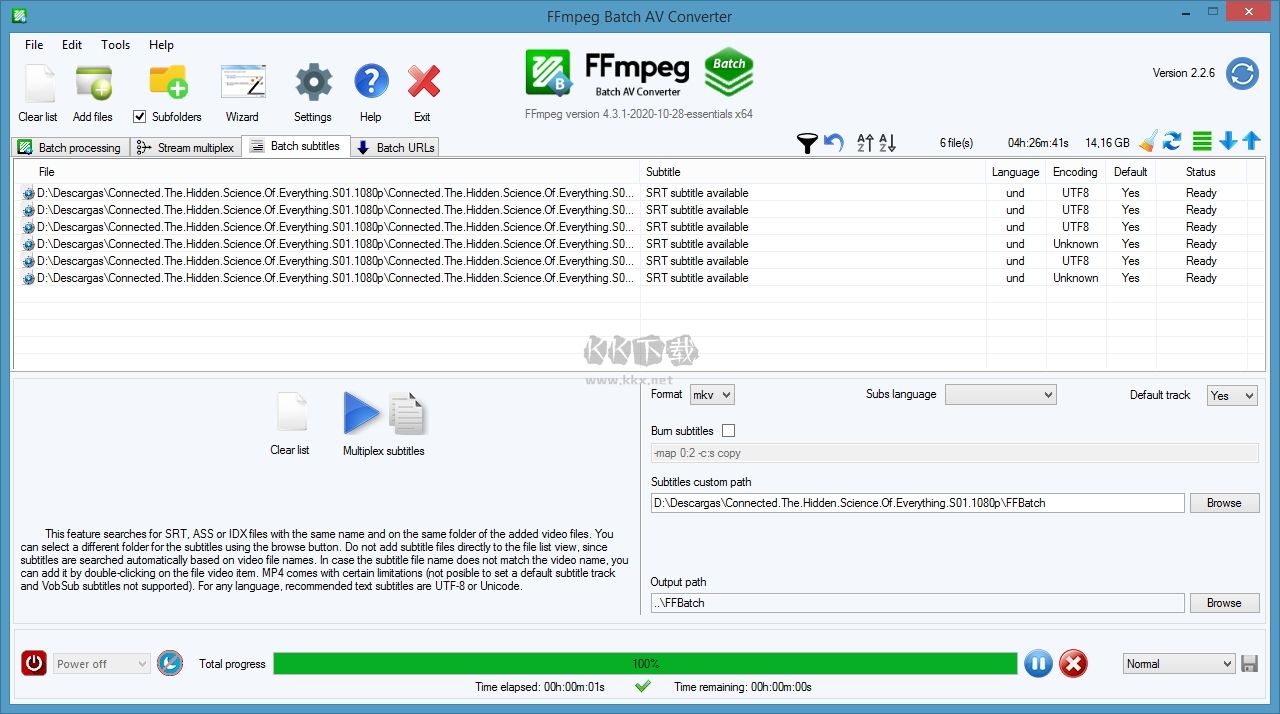Image resolution: width=1280 pixels, height=714 pixels.
Task: Click the red X Exit icon
Action: coord(424,82)
